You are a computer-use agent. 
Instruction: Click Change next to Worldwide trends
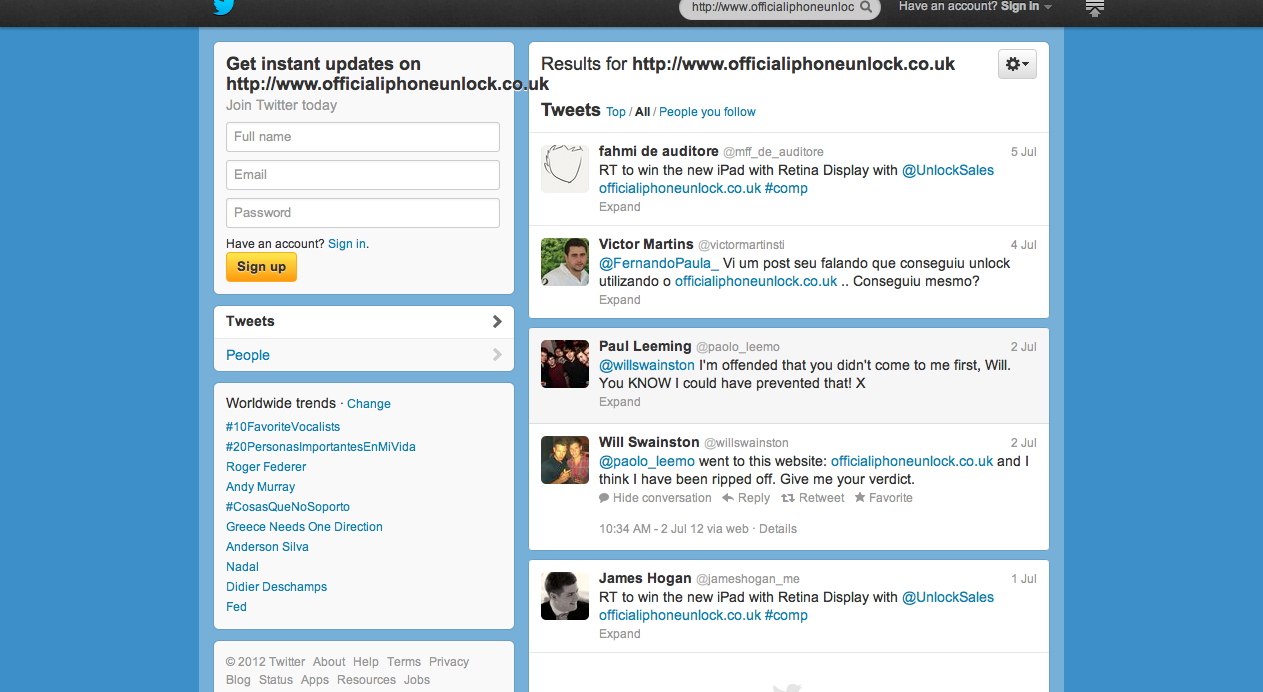tap(369, 404)
